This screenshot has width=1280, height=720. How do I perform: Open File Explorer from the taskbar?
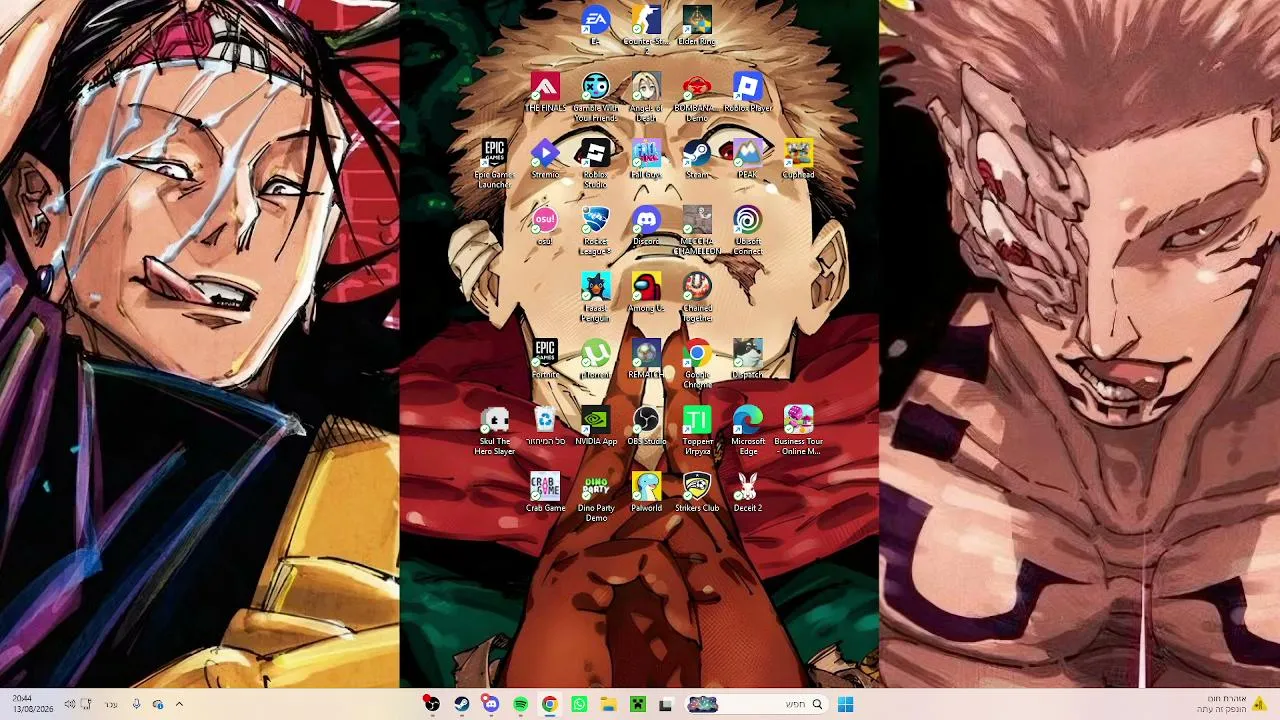(x=608, y=704)
